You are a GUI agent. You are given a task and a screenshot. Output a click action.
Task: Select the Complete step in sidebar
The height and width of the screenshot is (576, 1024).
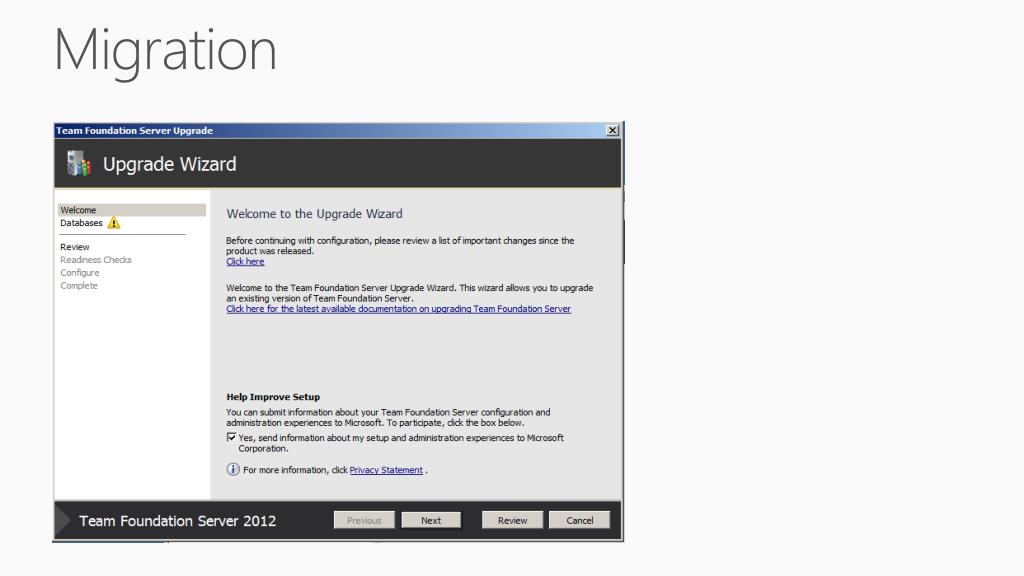79,286
